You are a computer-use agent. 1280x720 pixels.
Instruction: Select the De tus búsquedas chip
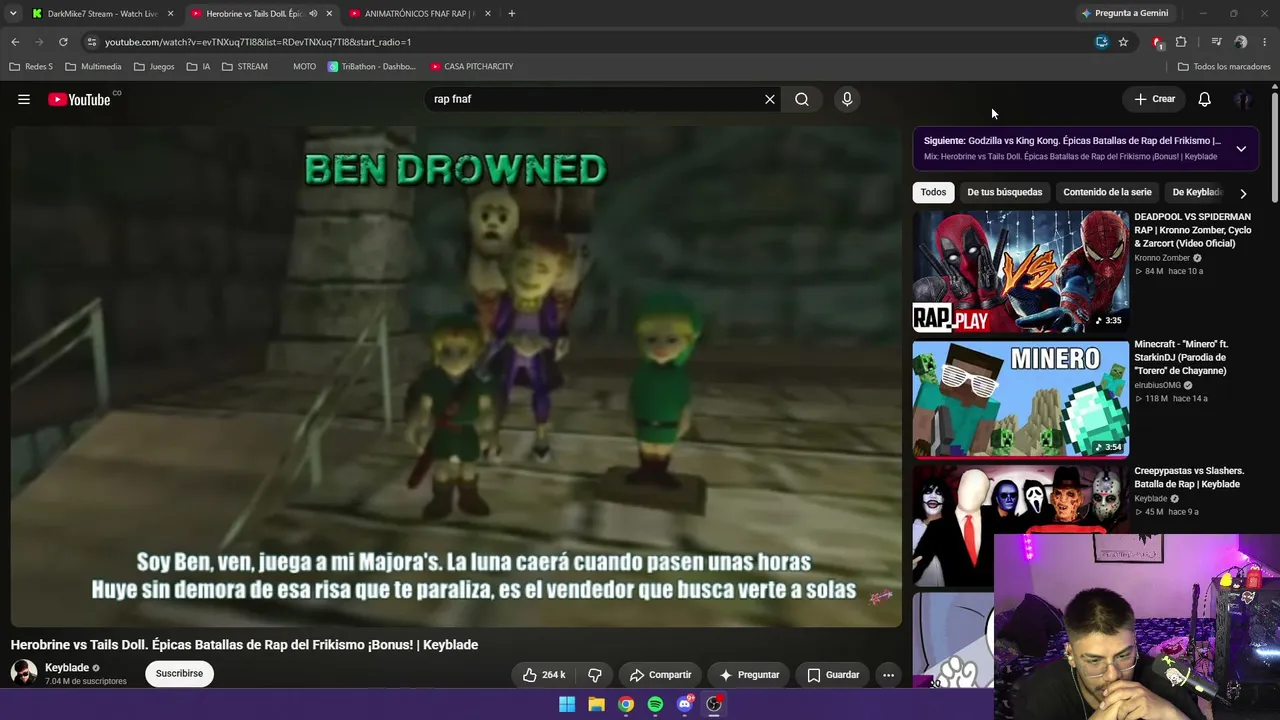tap(1004, 192)
